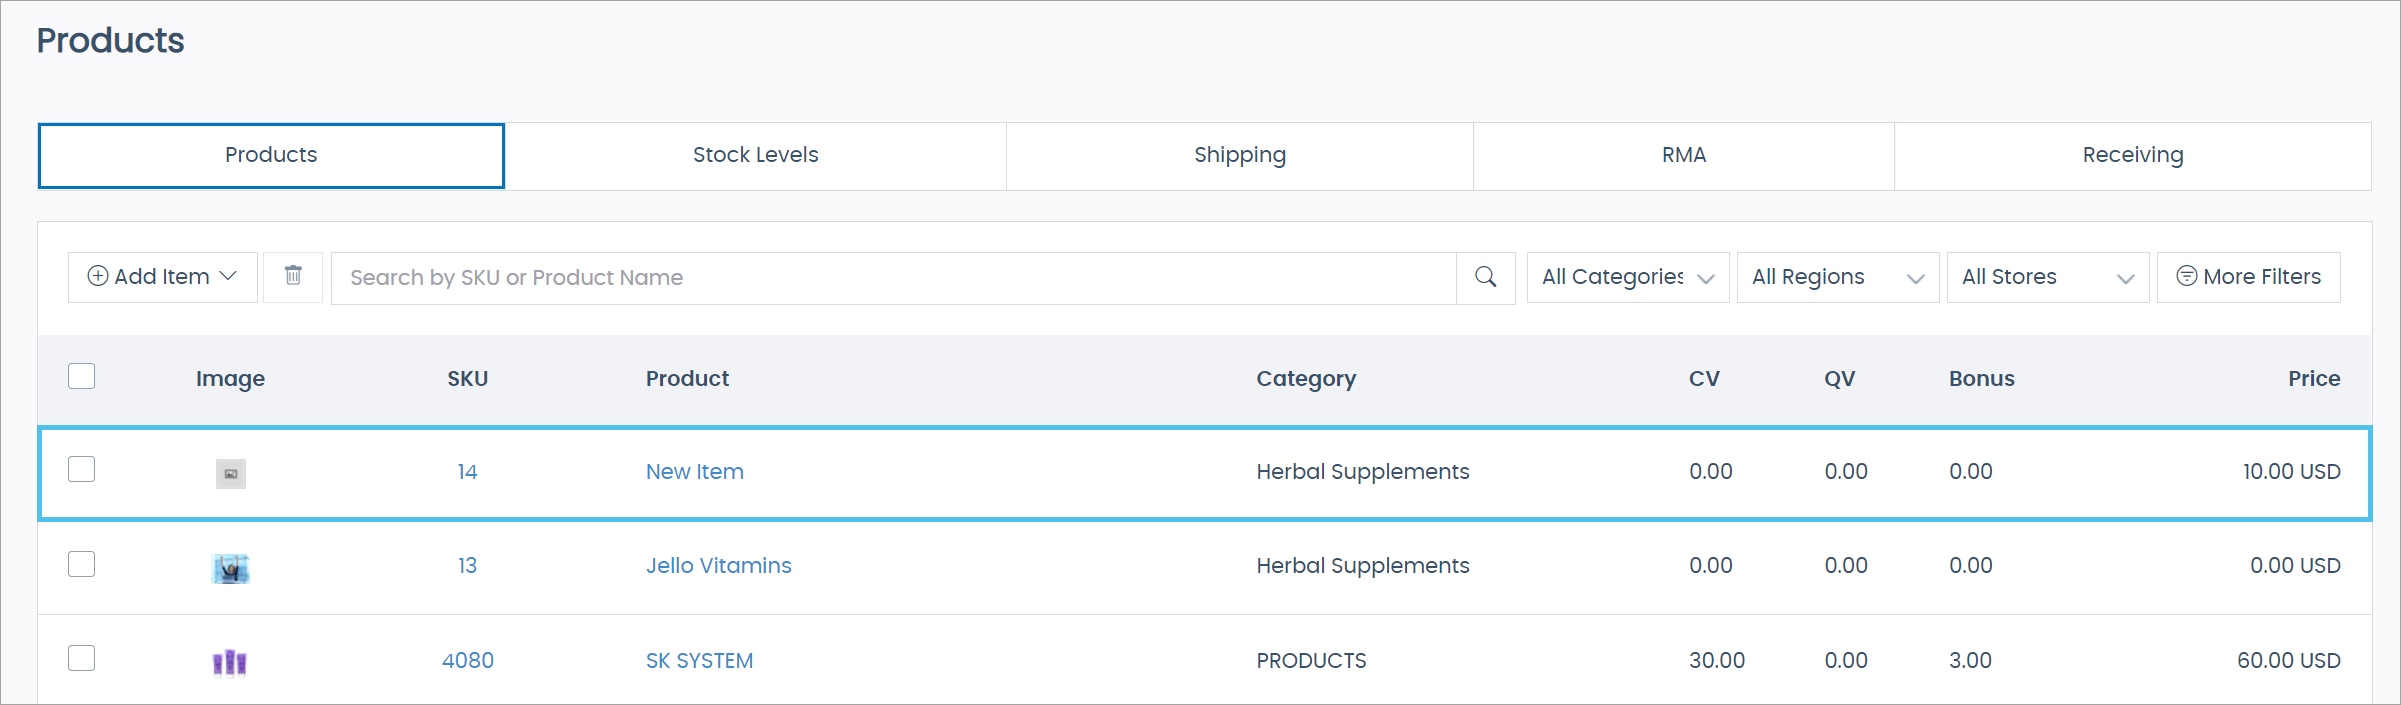
Task: Open the All Regions dropdown
Action: 1837,276
